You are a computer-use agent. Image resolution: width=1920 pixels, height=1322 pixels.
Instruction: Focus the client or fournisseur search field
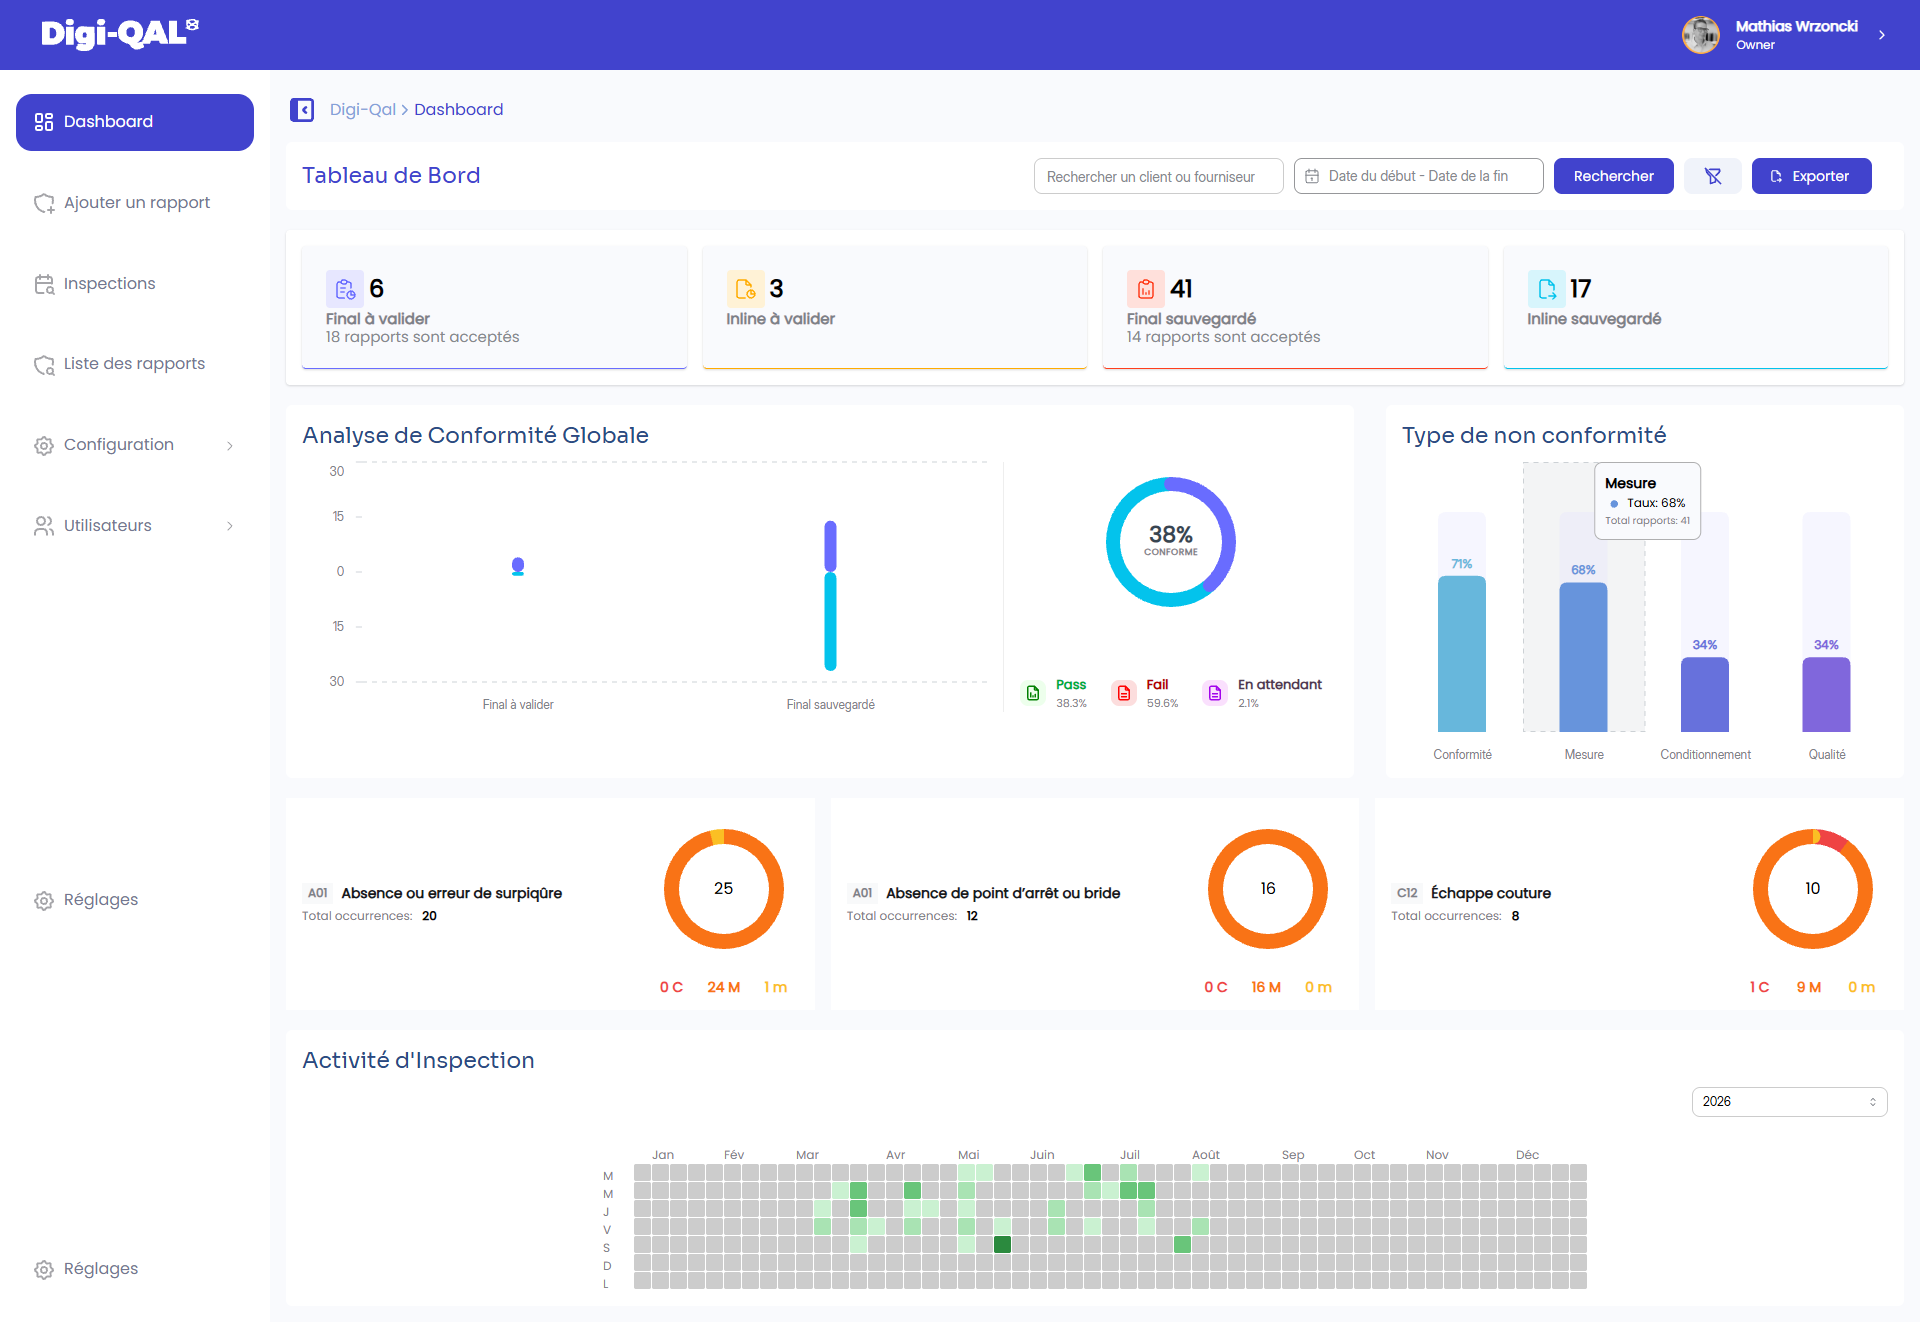coord(1159,176)
